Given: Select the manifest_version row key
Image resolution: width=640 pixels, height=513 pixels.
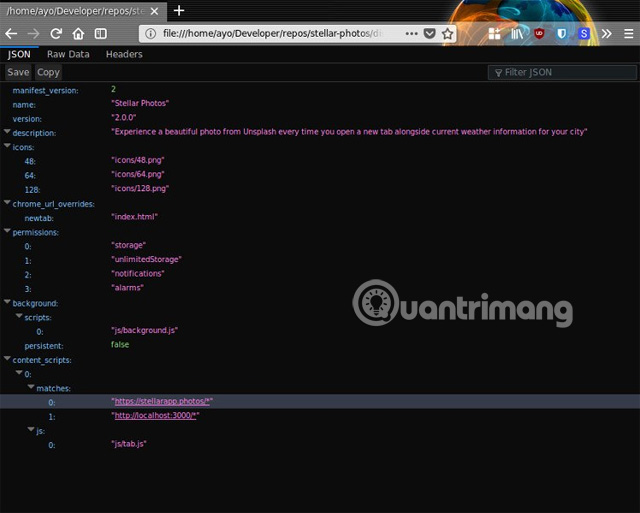Looking at the screenshot, I should (x=45, y=91).
